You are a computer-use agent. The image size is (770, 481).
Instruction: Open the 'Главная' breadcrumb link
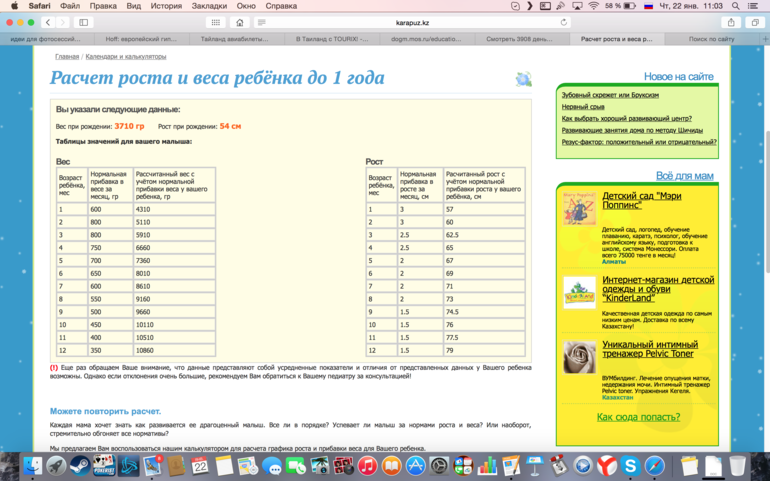[x=67, y=57]
